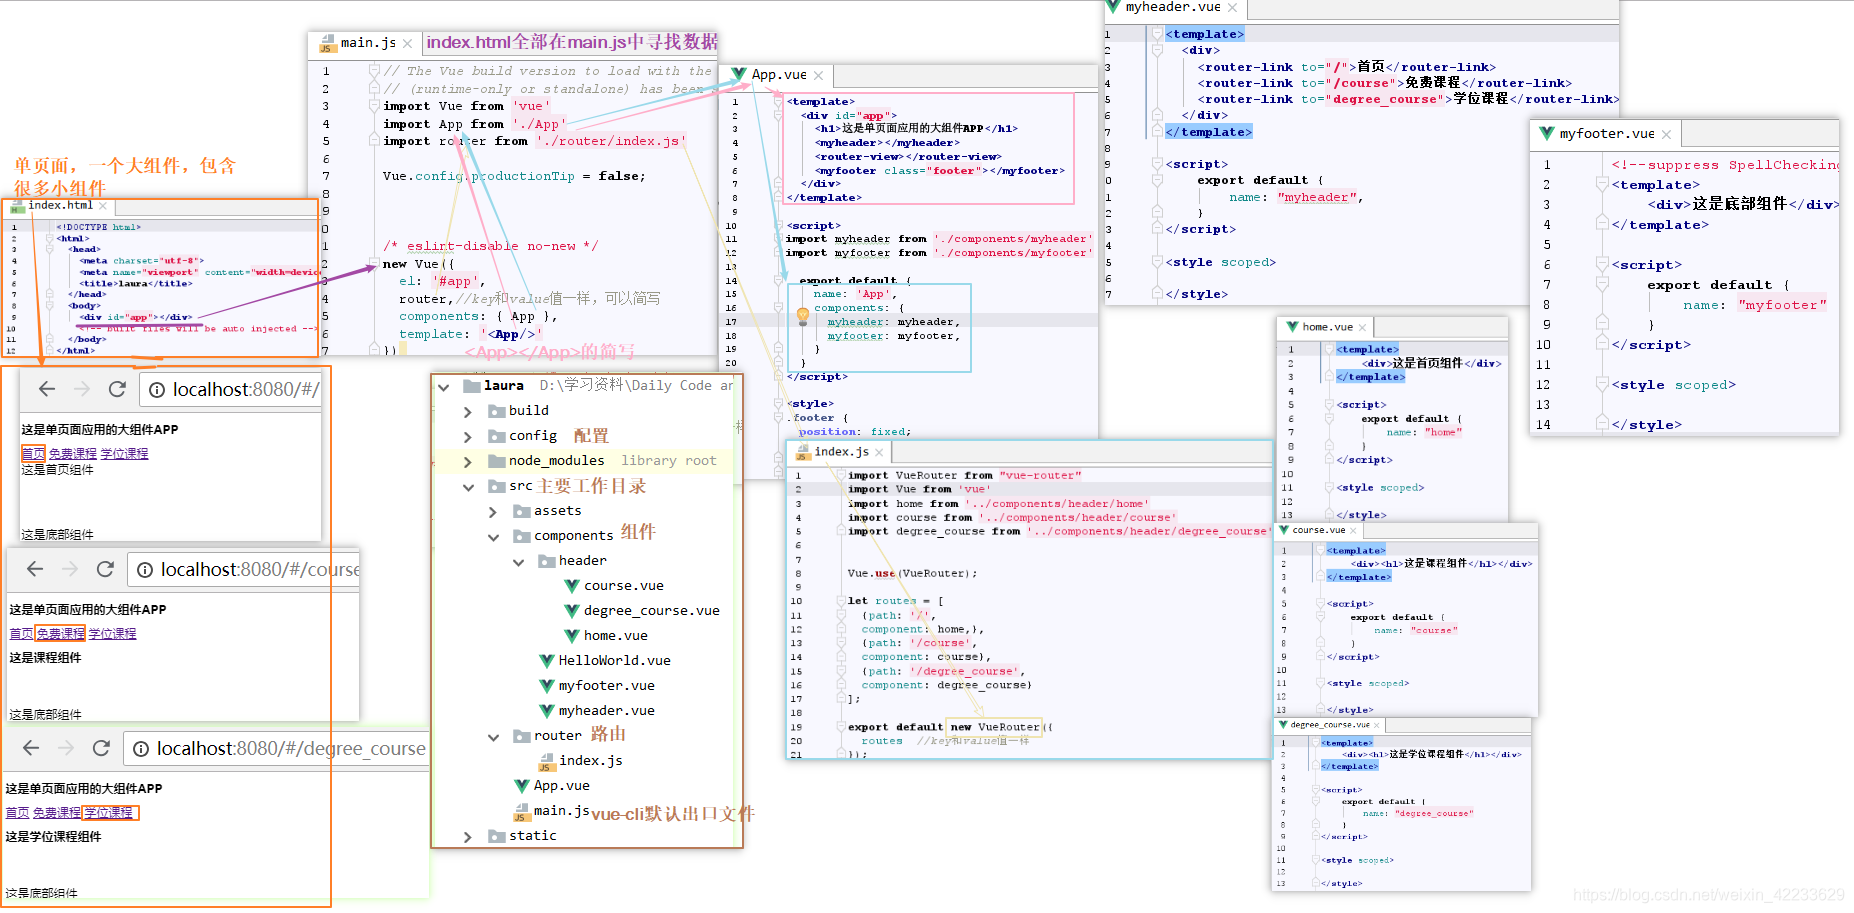
Task: Expand the node_modules folder
Action: pos(467,461)
